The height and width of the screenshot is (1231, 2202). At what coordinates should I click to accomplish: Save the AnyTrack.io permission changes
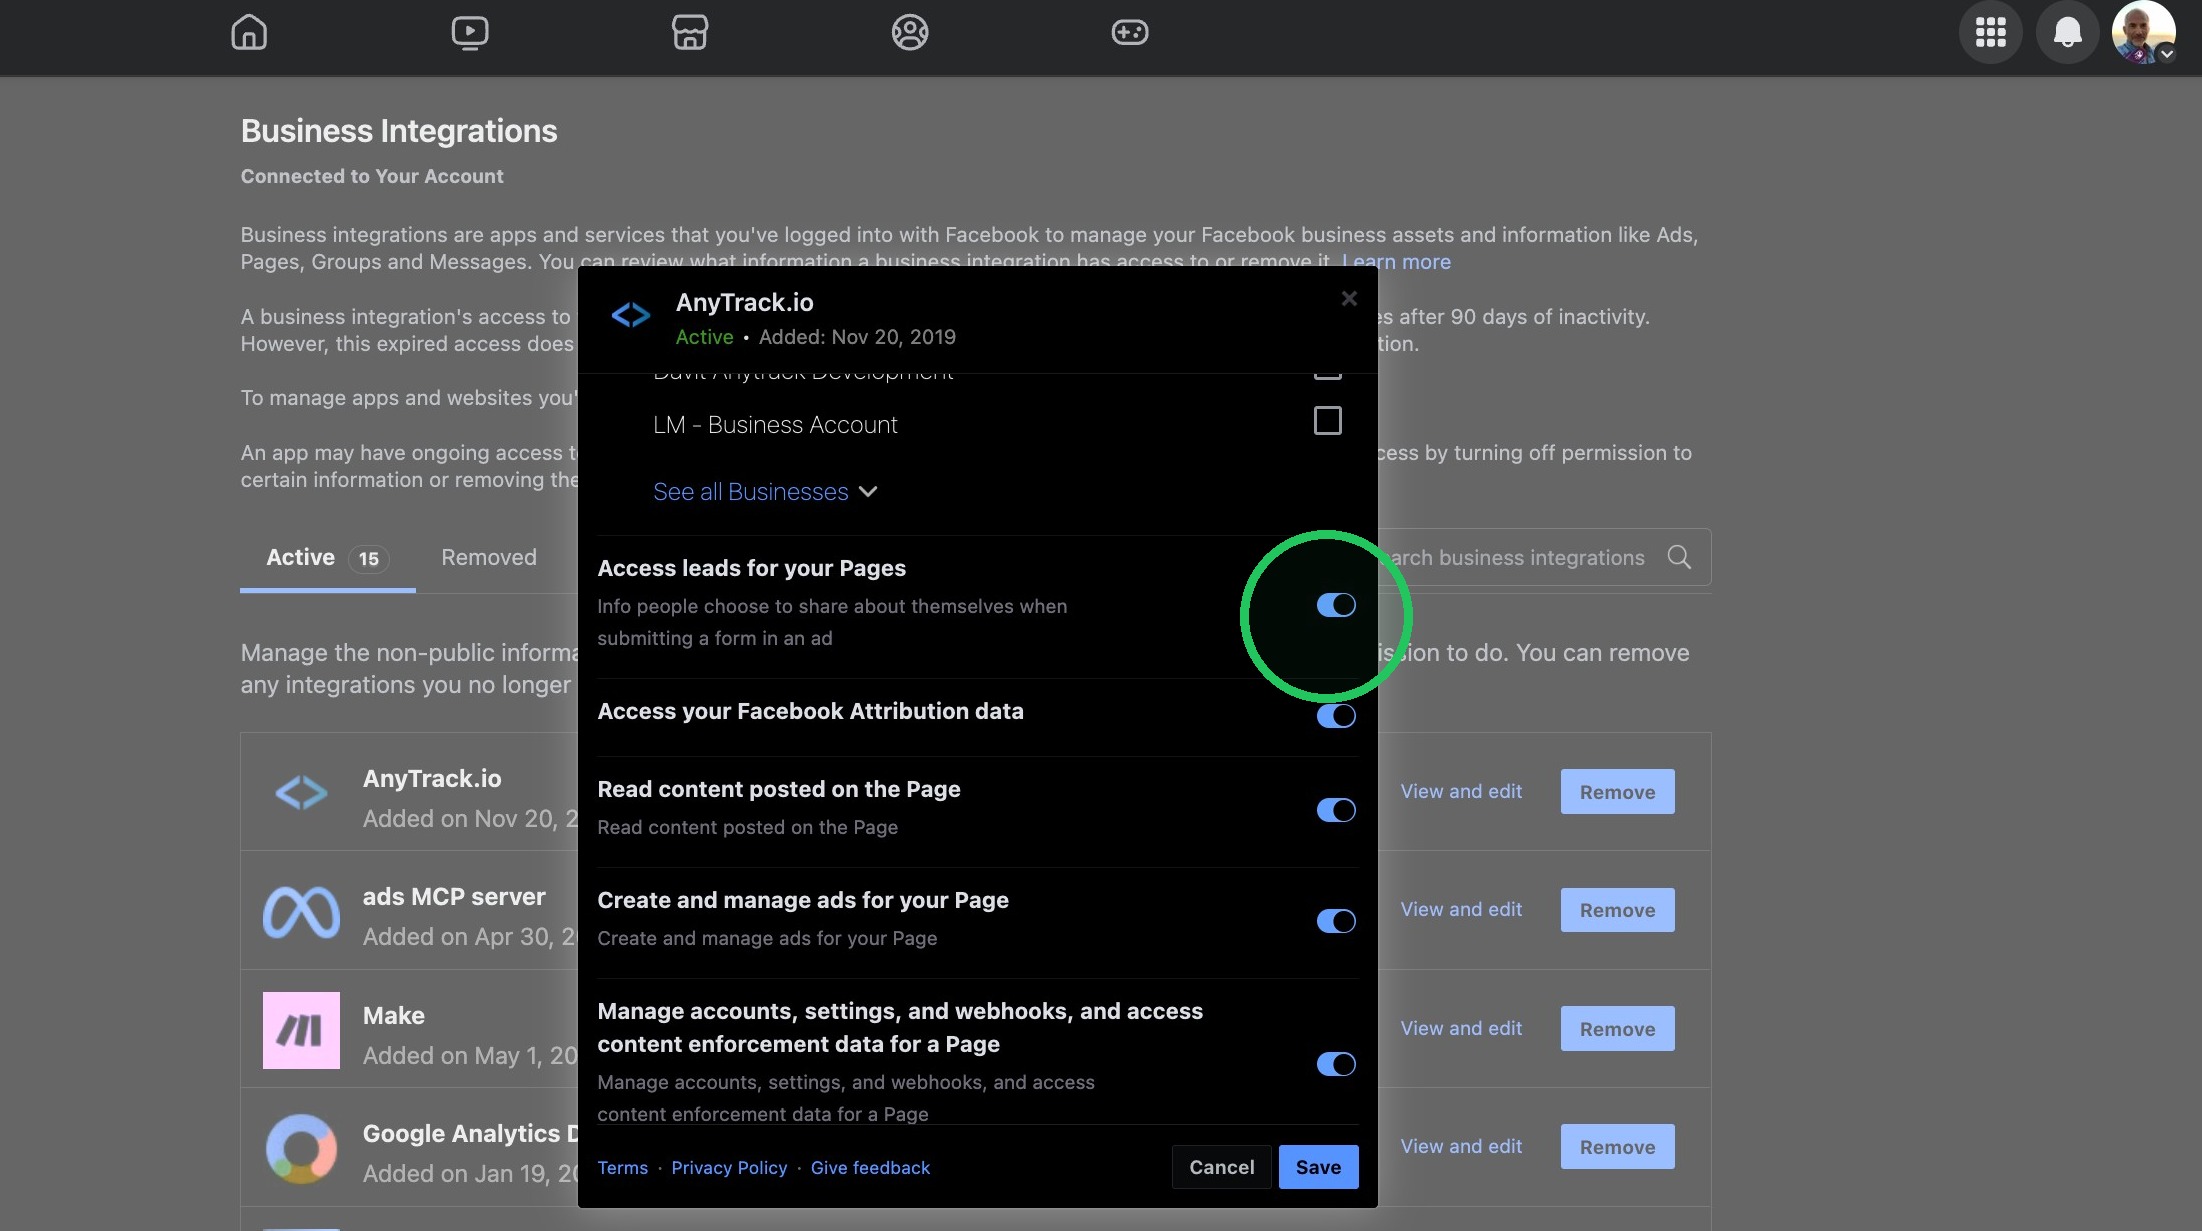coord(1318,1167)
